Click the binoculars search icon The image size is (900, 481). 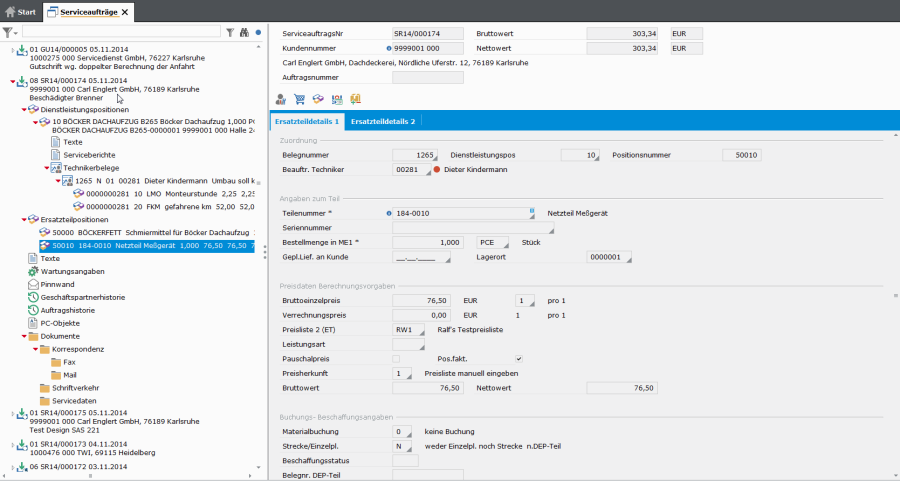(243, 33)
